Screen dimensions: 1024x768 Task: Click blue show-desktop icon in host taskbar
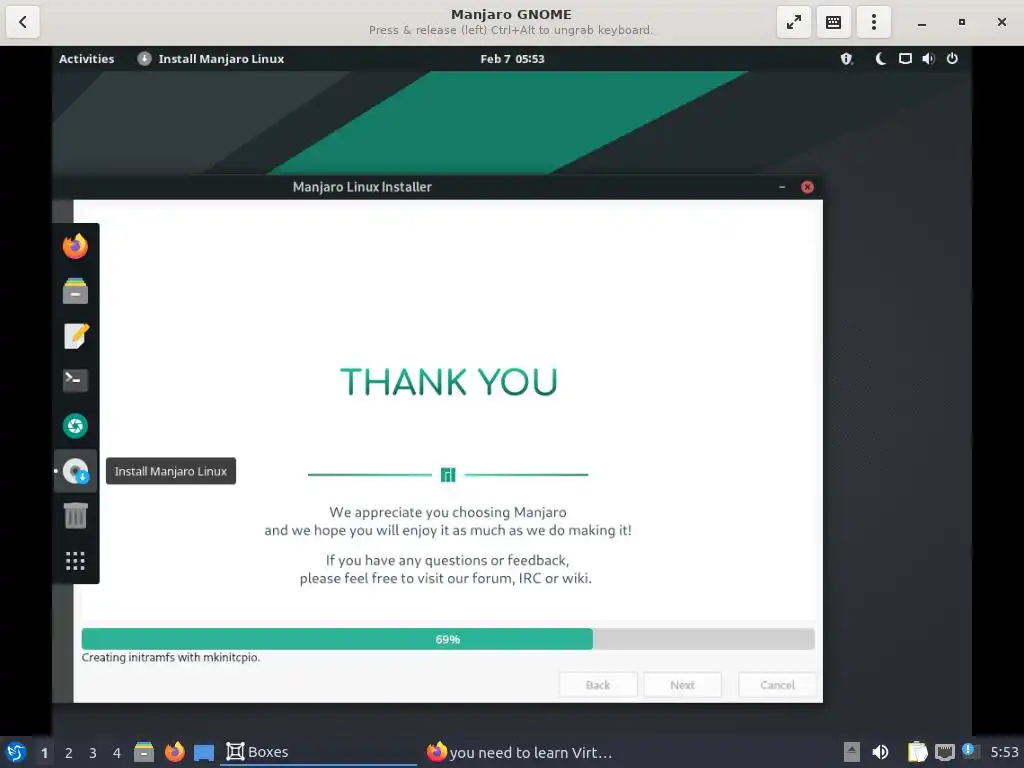204,752
